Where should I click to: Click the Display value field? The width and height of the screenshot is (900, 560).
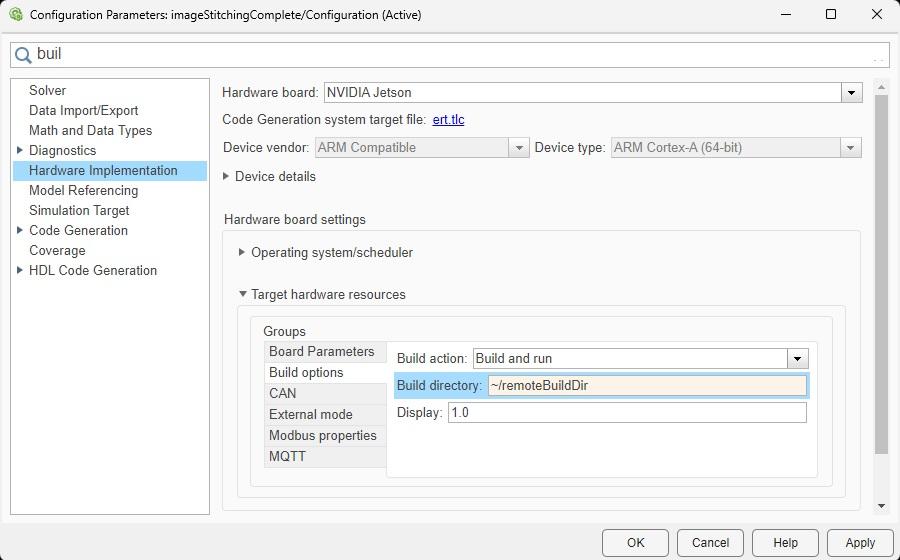click(x=627, y=413)
